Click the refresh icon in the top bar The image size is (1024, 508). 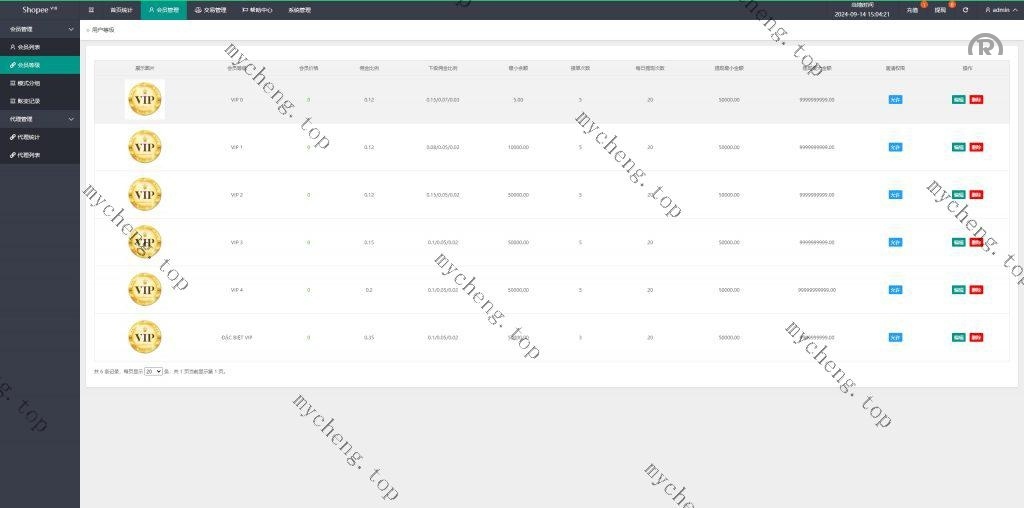coord(965,10)
